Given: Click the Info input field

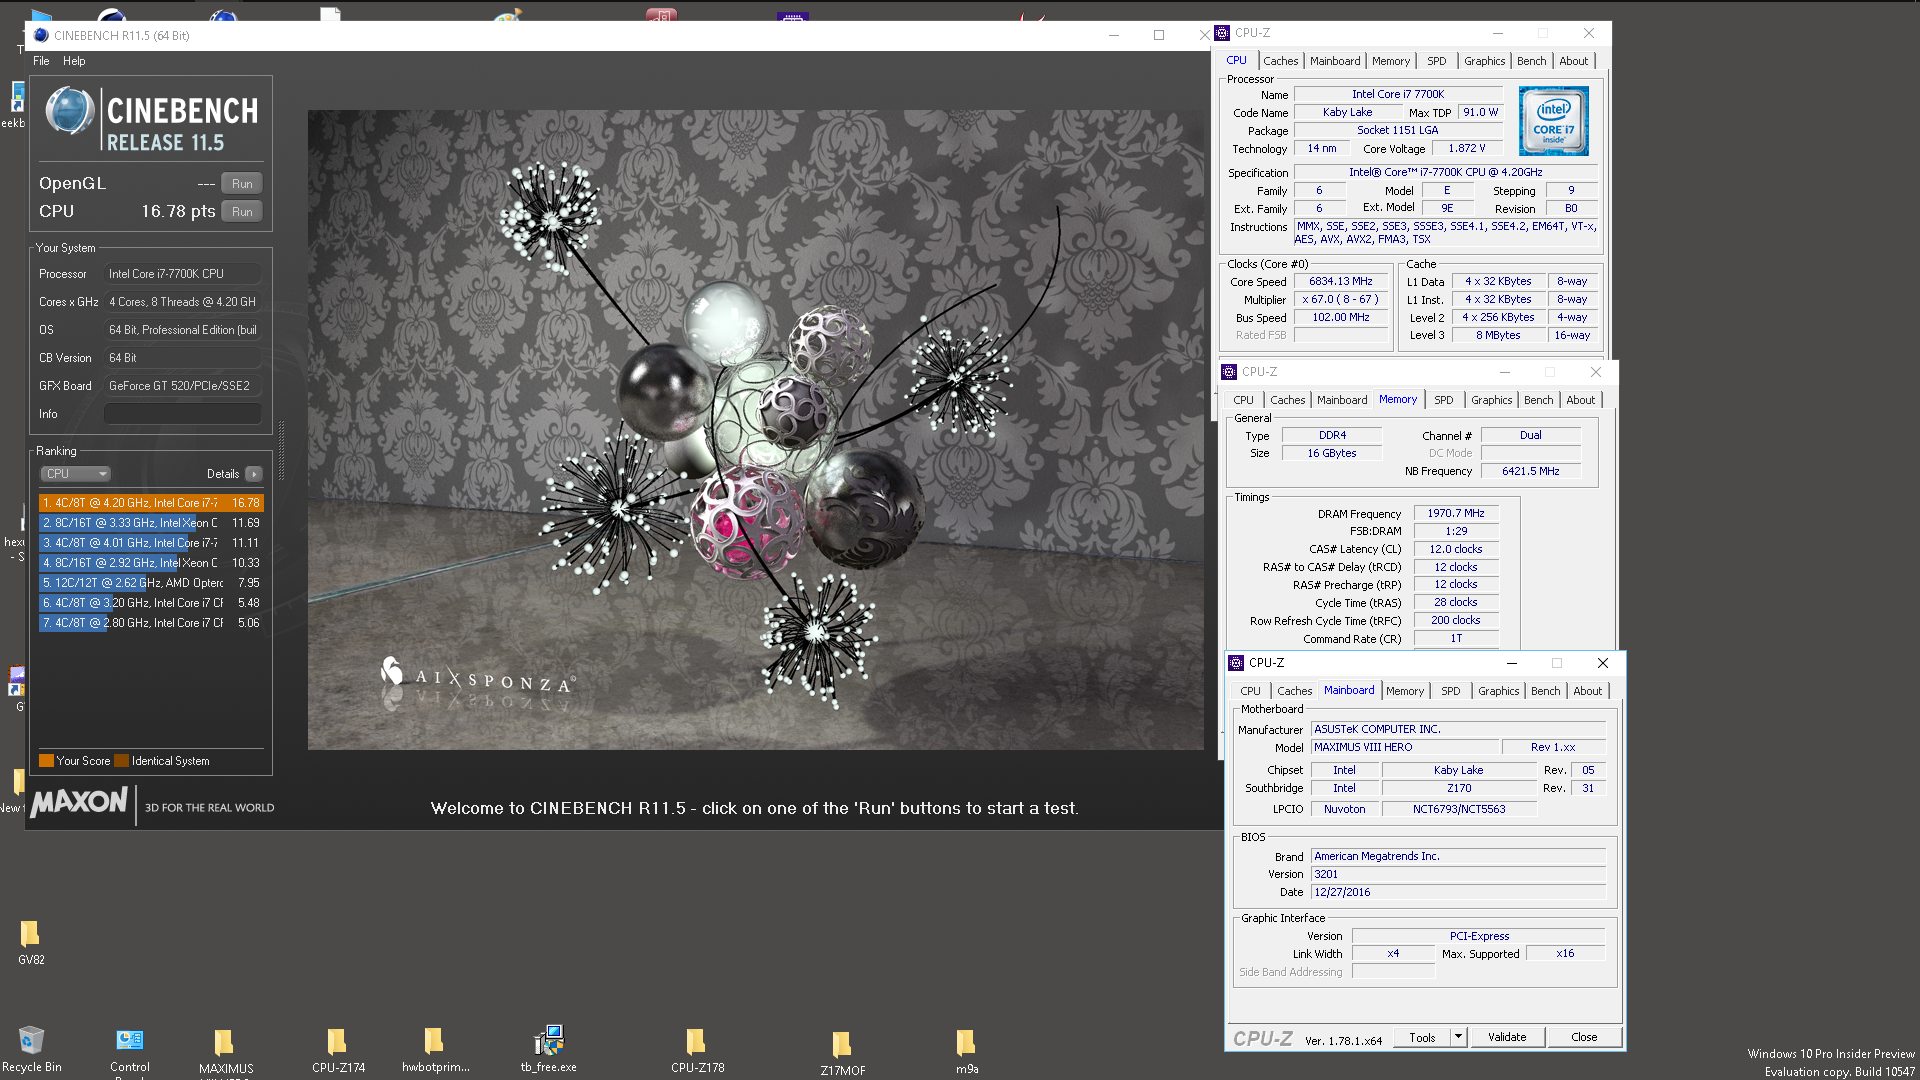Looking at the screenshot, I should point(183,414).
